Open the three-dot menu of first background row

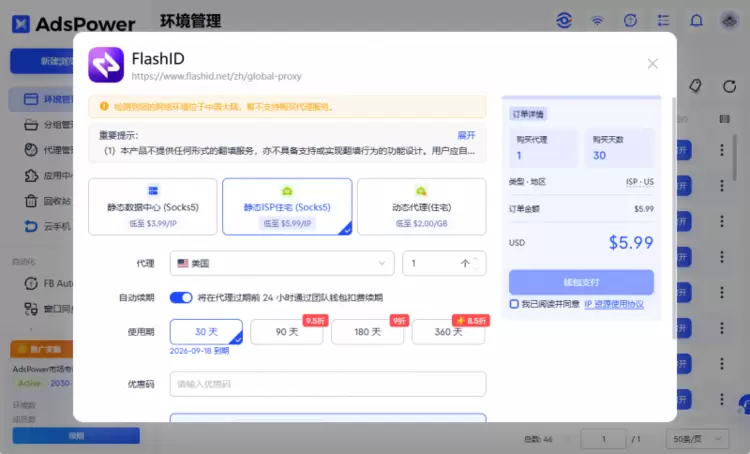[x=722, y=150]
